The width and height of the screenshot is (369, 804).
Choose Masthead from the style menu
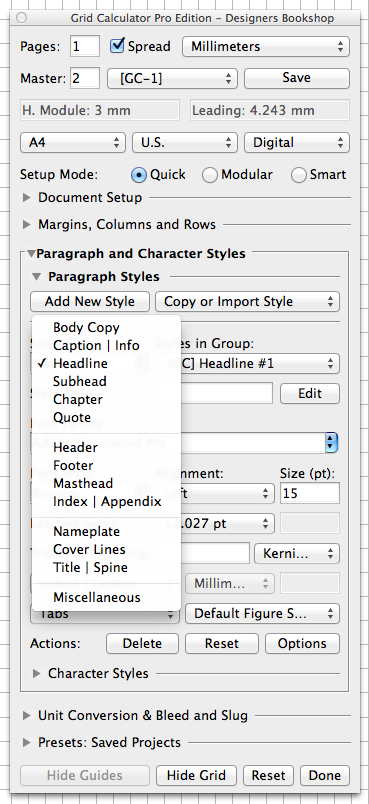106,484
